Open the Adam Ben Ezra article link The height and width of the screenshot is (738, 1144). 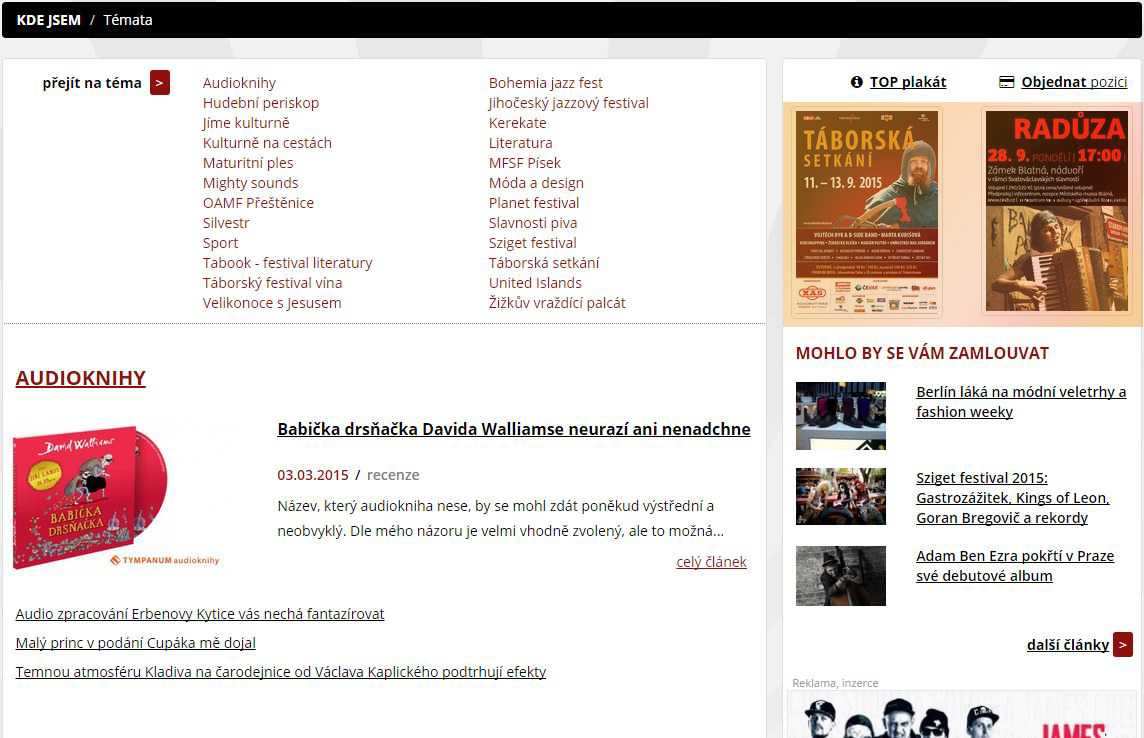1015,566
